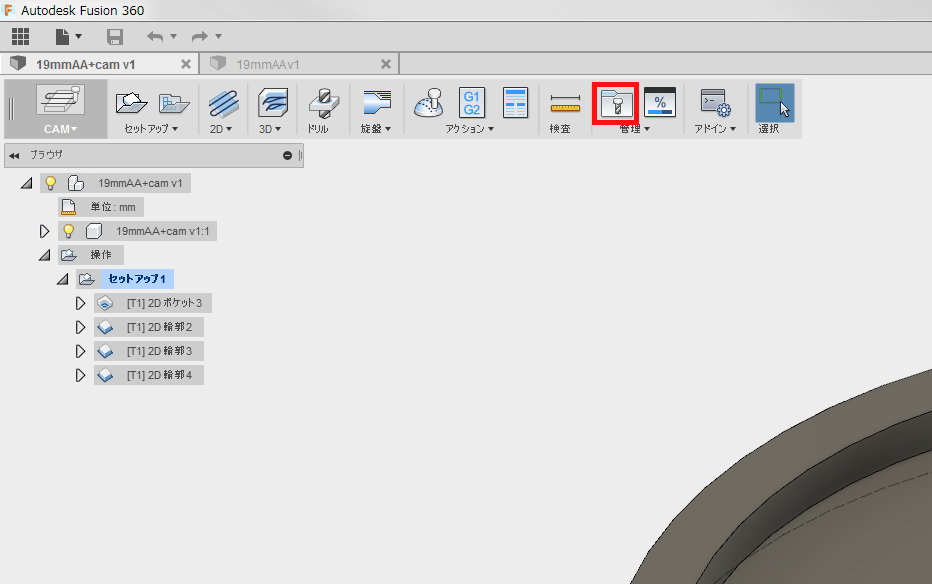Click the Setup Sheet icon
Viewport: 932px width, 584px height.
tap(515, 103)
